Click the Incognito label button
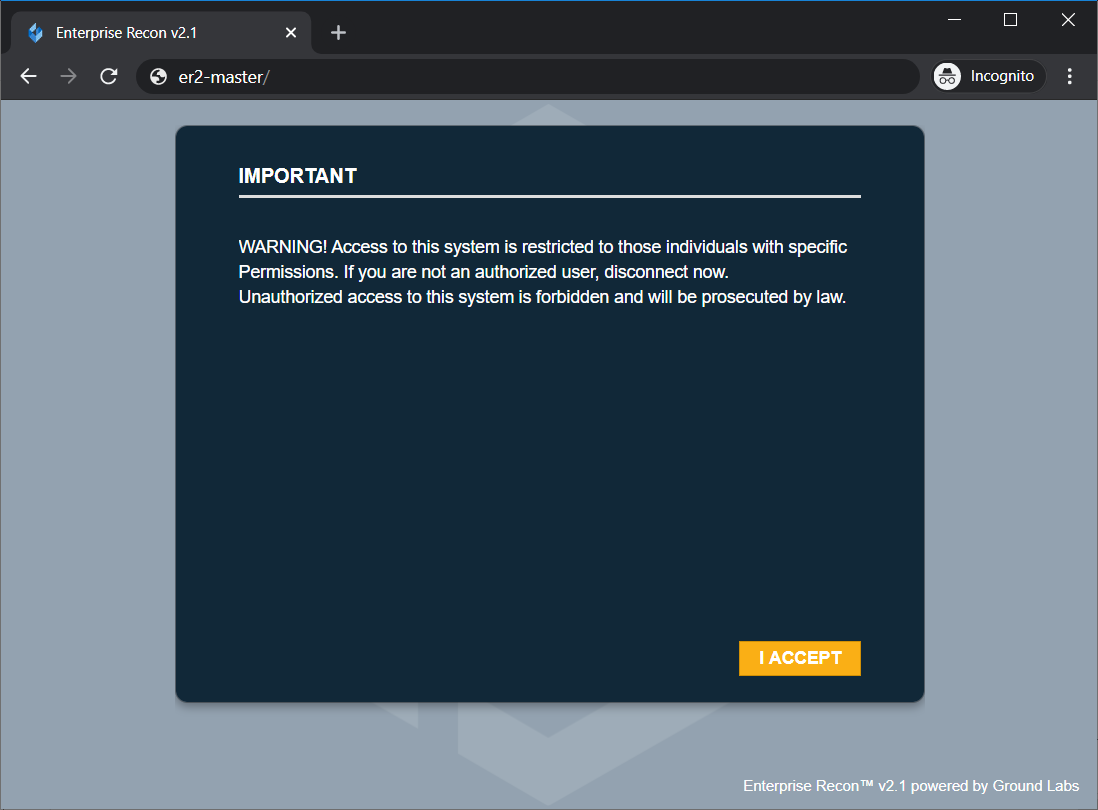 point(1001,75)
